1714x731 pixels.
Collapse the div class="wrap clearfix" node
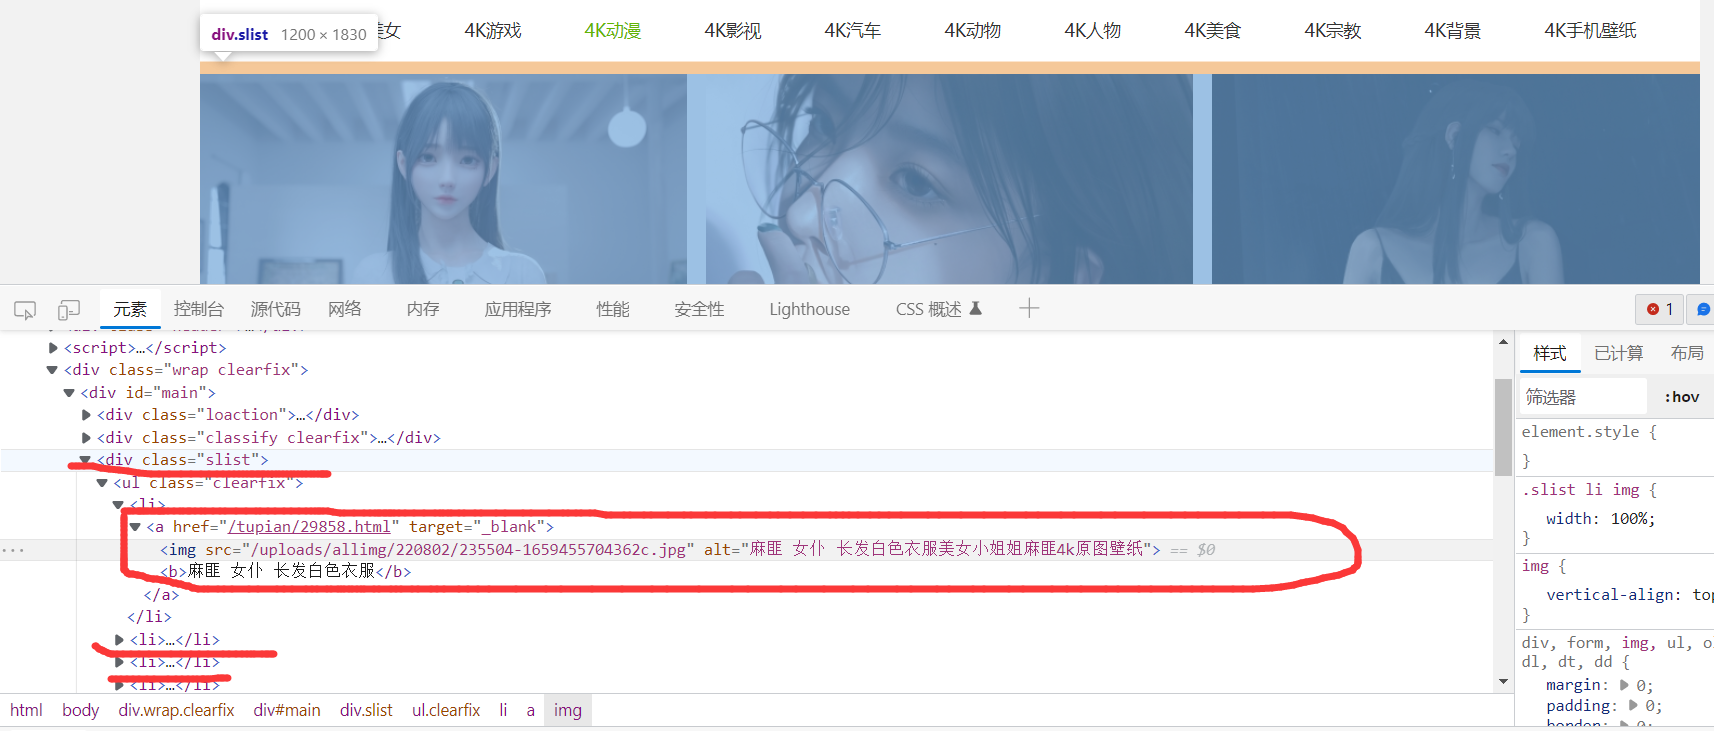[x=52, y=370]
